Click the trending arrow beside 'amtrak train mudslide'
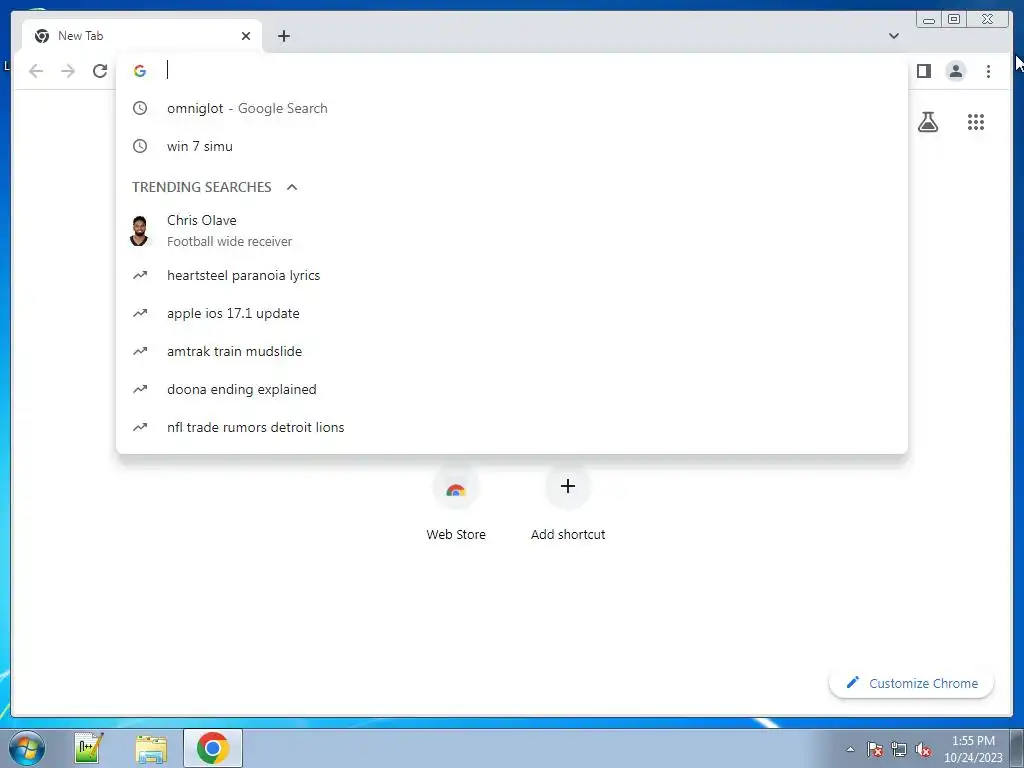 coord(140,351)
